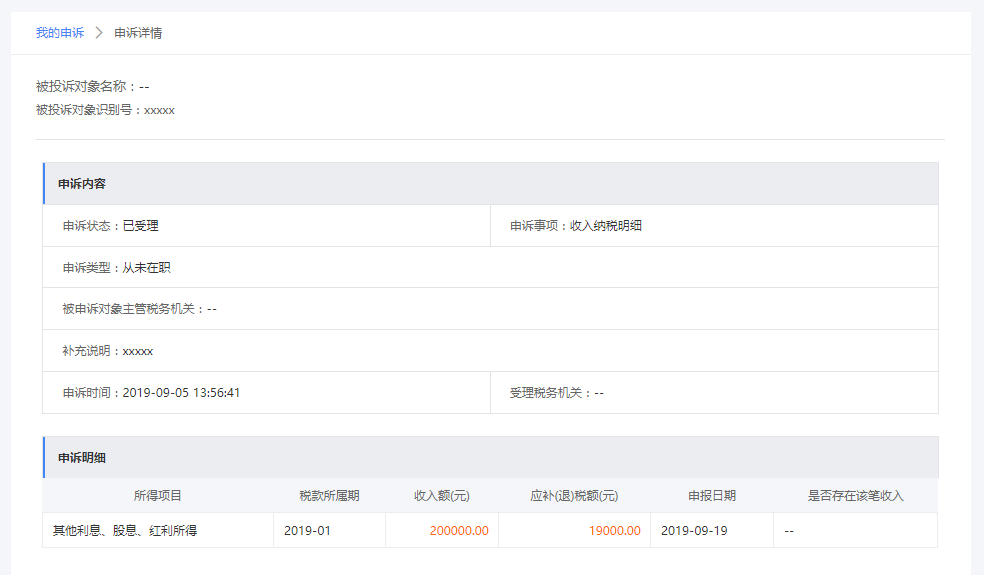The height and width of the screenshot is (575, 984).
Task: Click the 申诉明细 section header
Action: click(82, 458)
